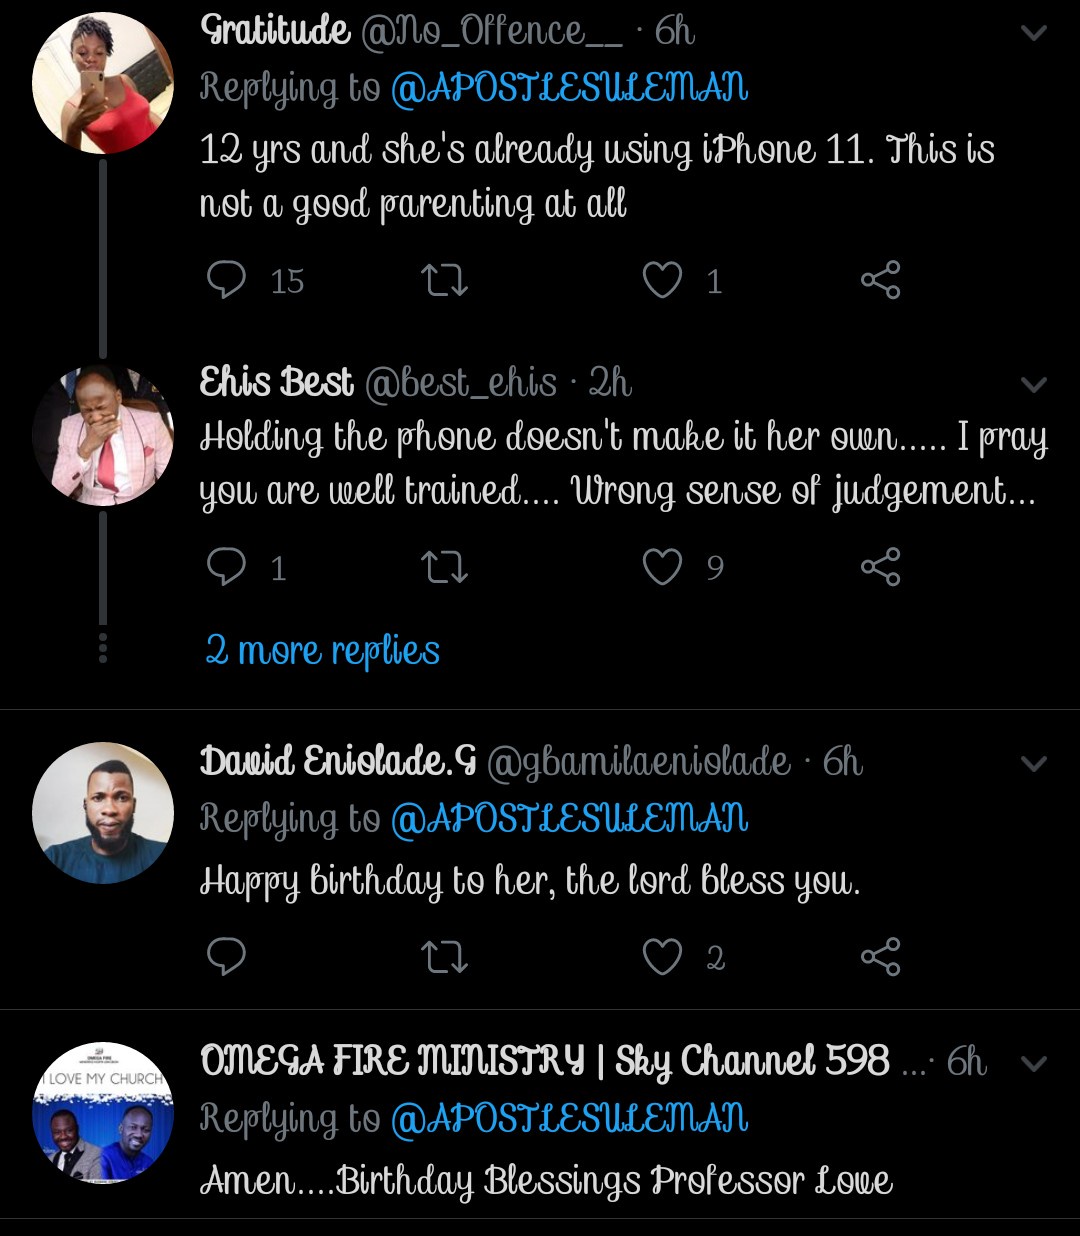Screen dimensions: 1080x1236
Task: Share Gratitude's tweet
Action: click(x=880, y=280)
